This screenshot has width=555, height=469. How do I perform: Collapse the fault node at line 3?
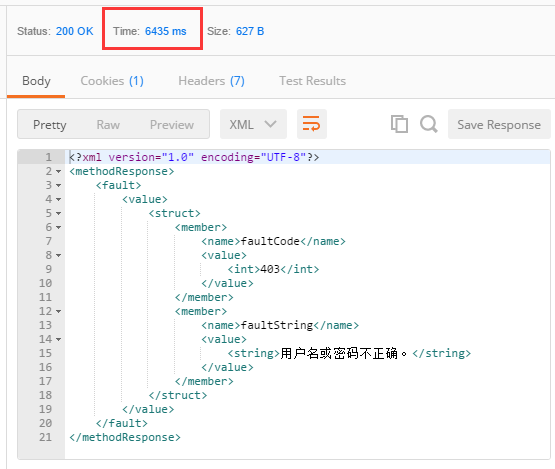(58, 185)
